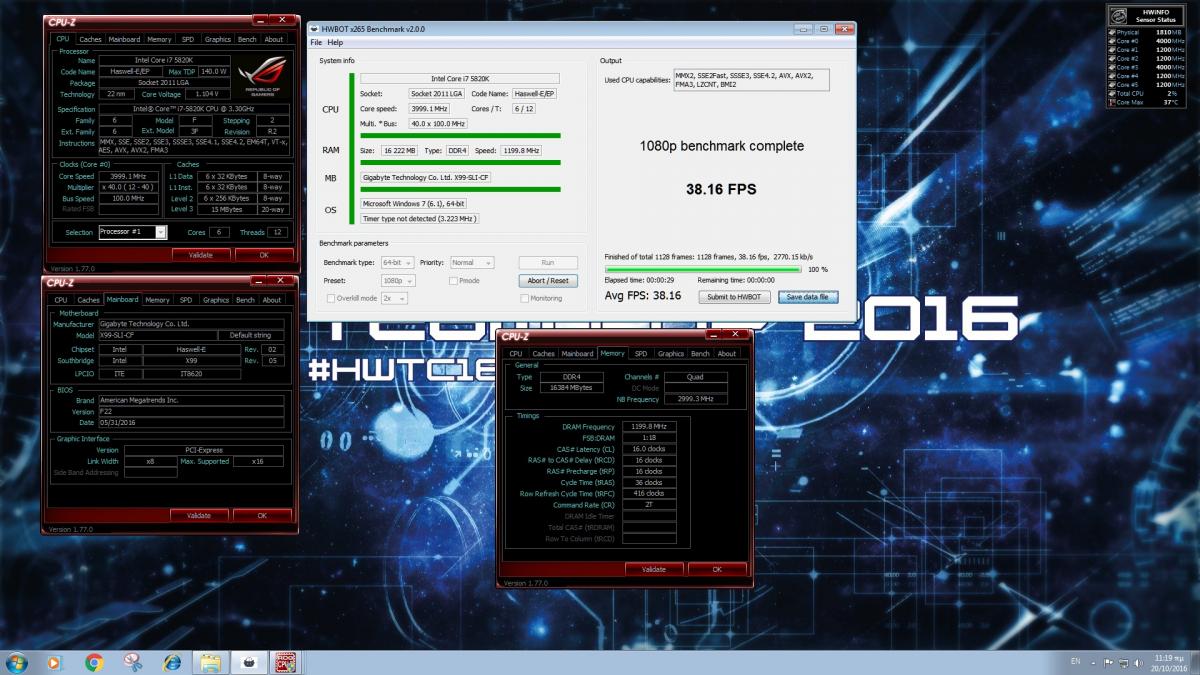Open About tab in Mainboard CPU-Z window
Image resolution: width=1200 pixels, height=675 pixels.
[273, 300]
